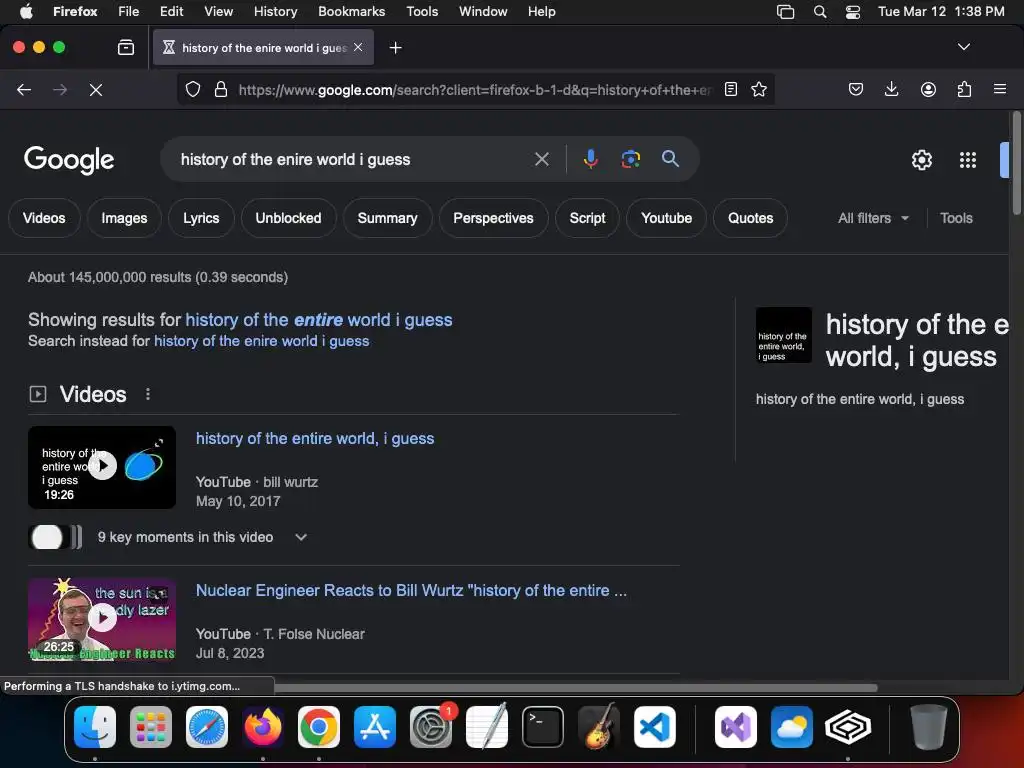Open Firefox hamburger application menu
Screen dimensions: 1024x768
1000,89
